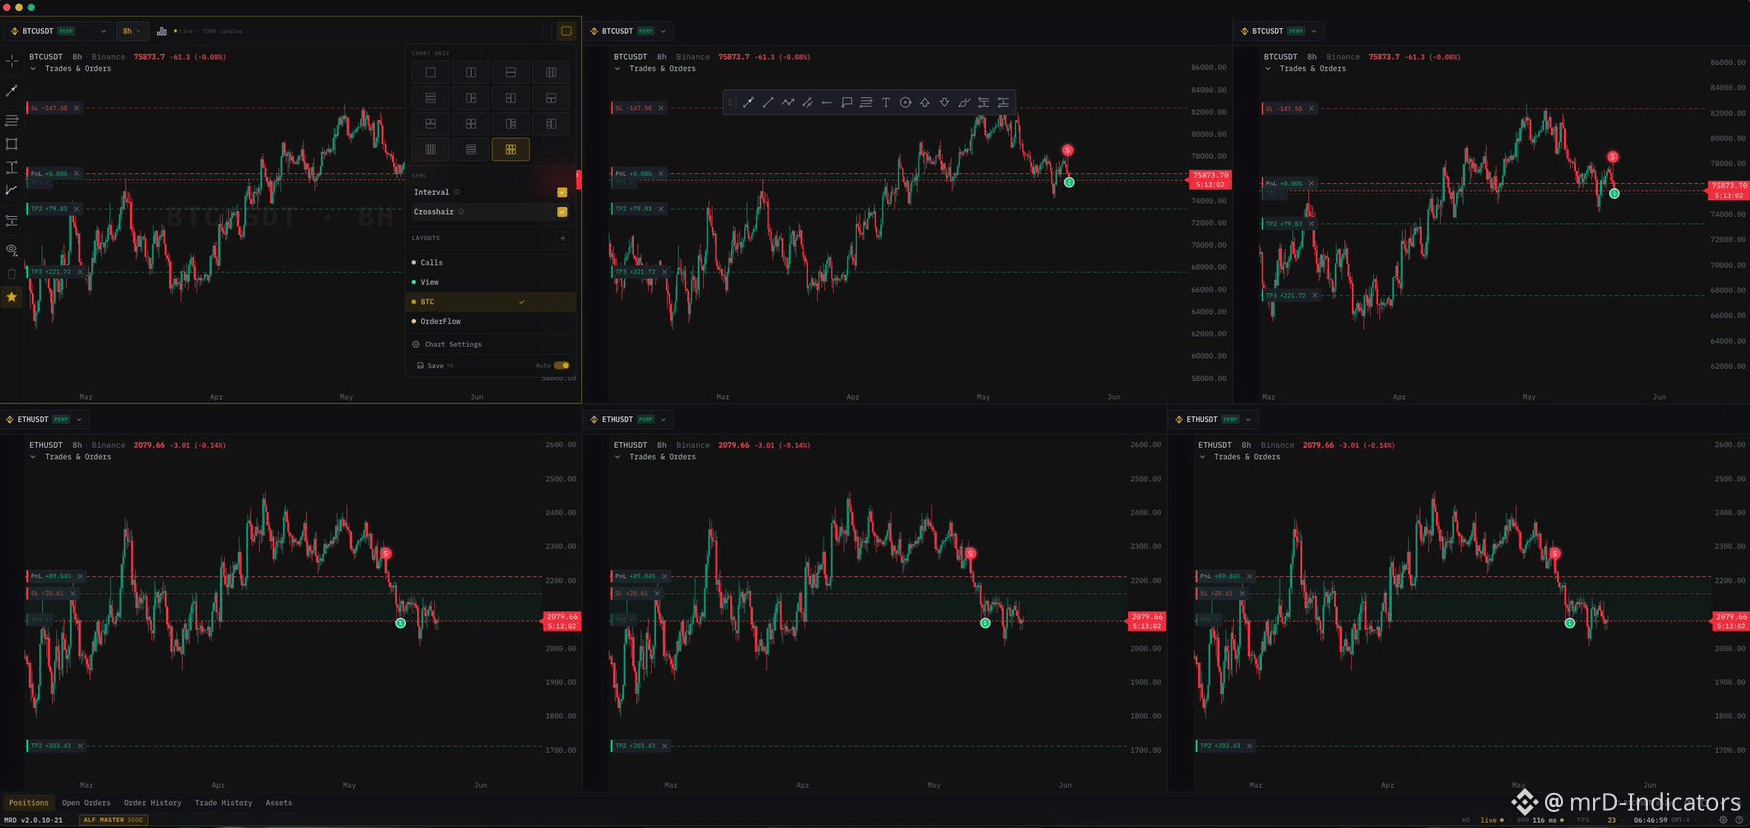Remove the SL -147.58 line in first chart
This screenshot has width=1750, height=828.
(76, 108)
